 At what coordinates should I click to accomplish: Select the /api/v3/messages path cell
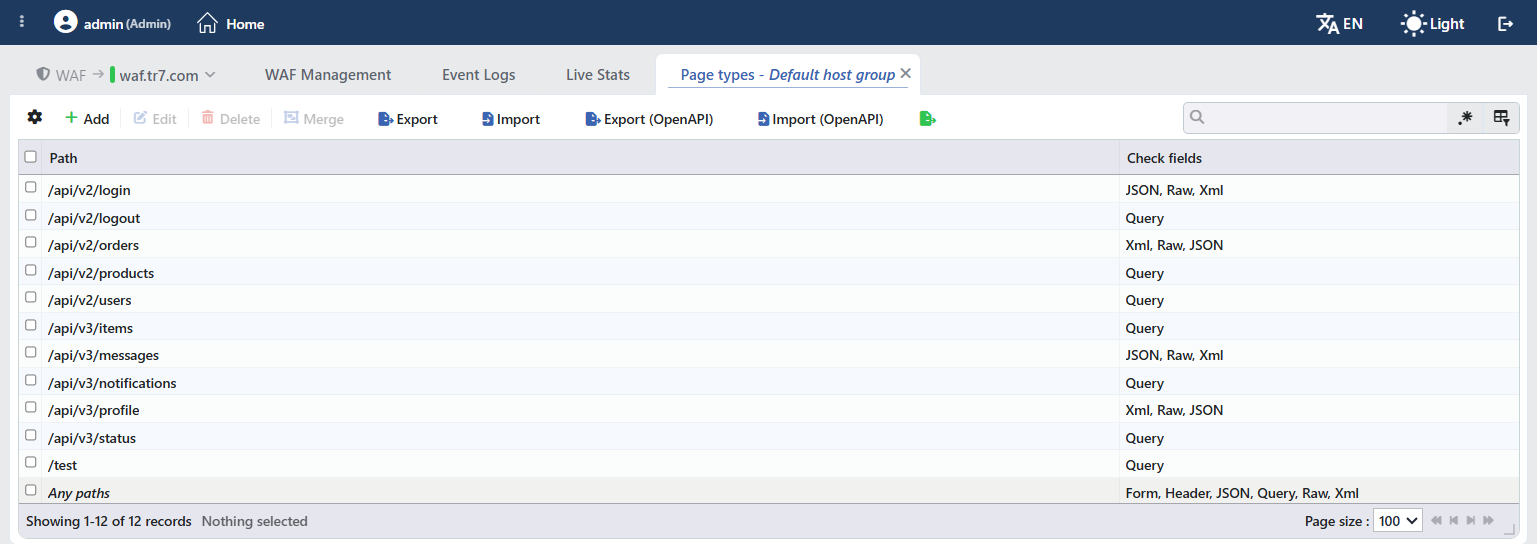pyautogui.click(x=580, y=355)
